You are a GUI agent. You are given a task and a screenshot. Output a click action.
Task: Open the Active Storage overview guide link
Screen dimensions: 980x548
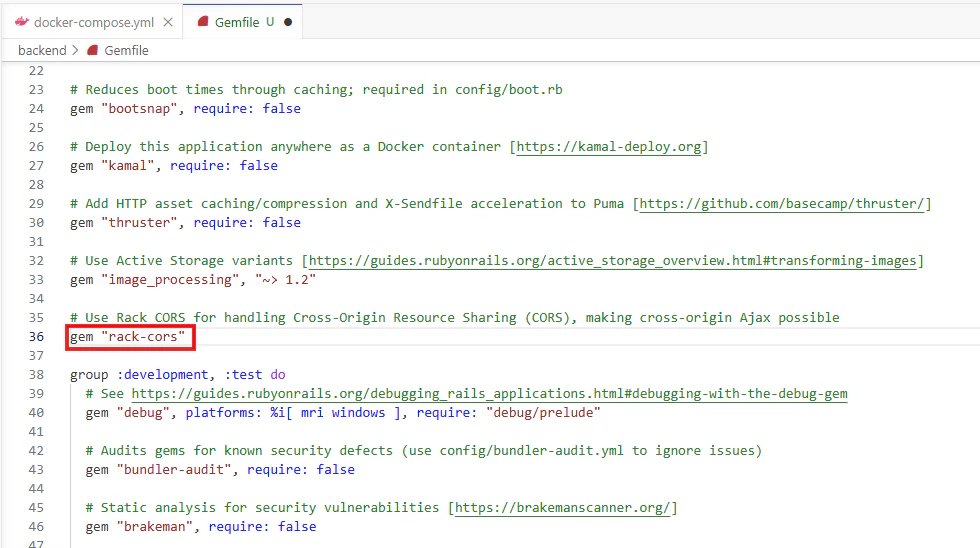point(612,261)
